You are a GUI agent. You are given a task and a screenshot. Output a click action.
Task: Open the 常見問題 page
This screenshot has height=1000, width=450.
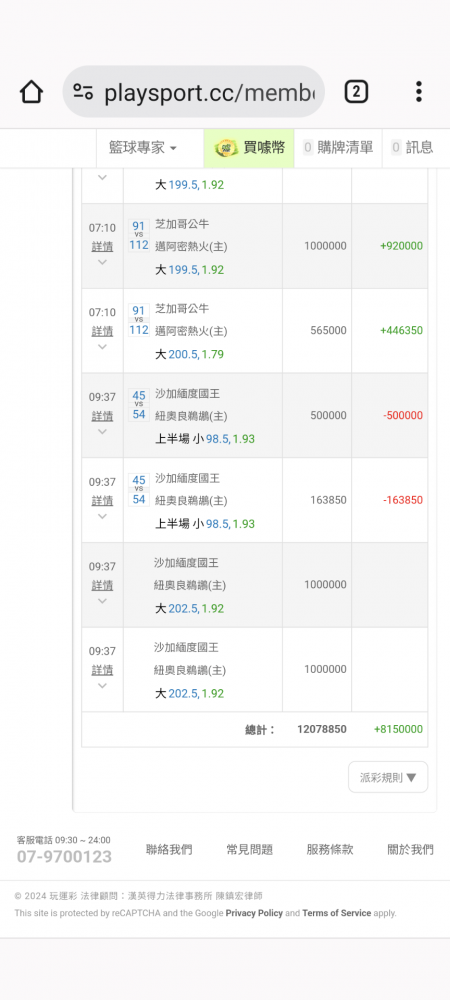pos(249,849)
